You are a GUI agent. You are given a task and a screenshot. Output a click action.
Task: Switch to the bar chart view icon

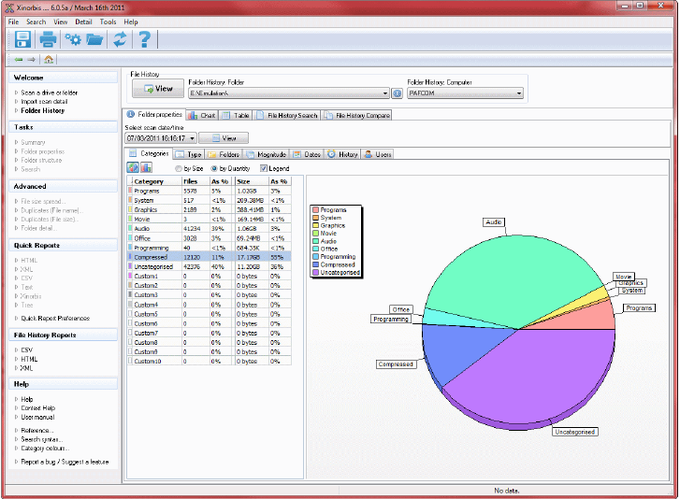[146, 168]
